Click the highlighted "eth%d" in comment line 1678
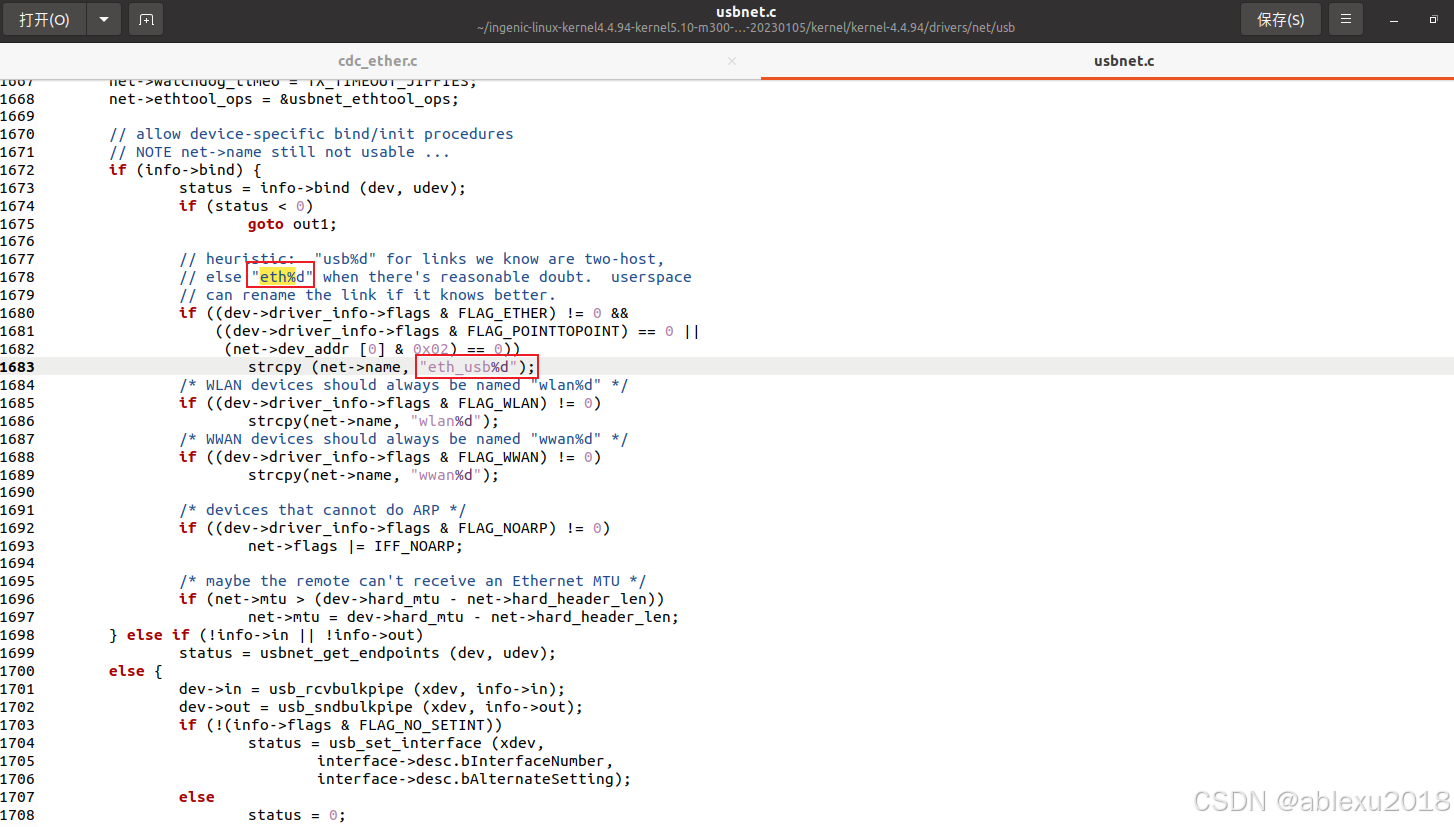Image resolution: width=1454 pixels, height=827 pixels. 283,277
